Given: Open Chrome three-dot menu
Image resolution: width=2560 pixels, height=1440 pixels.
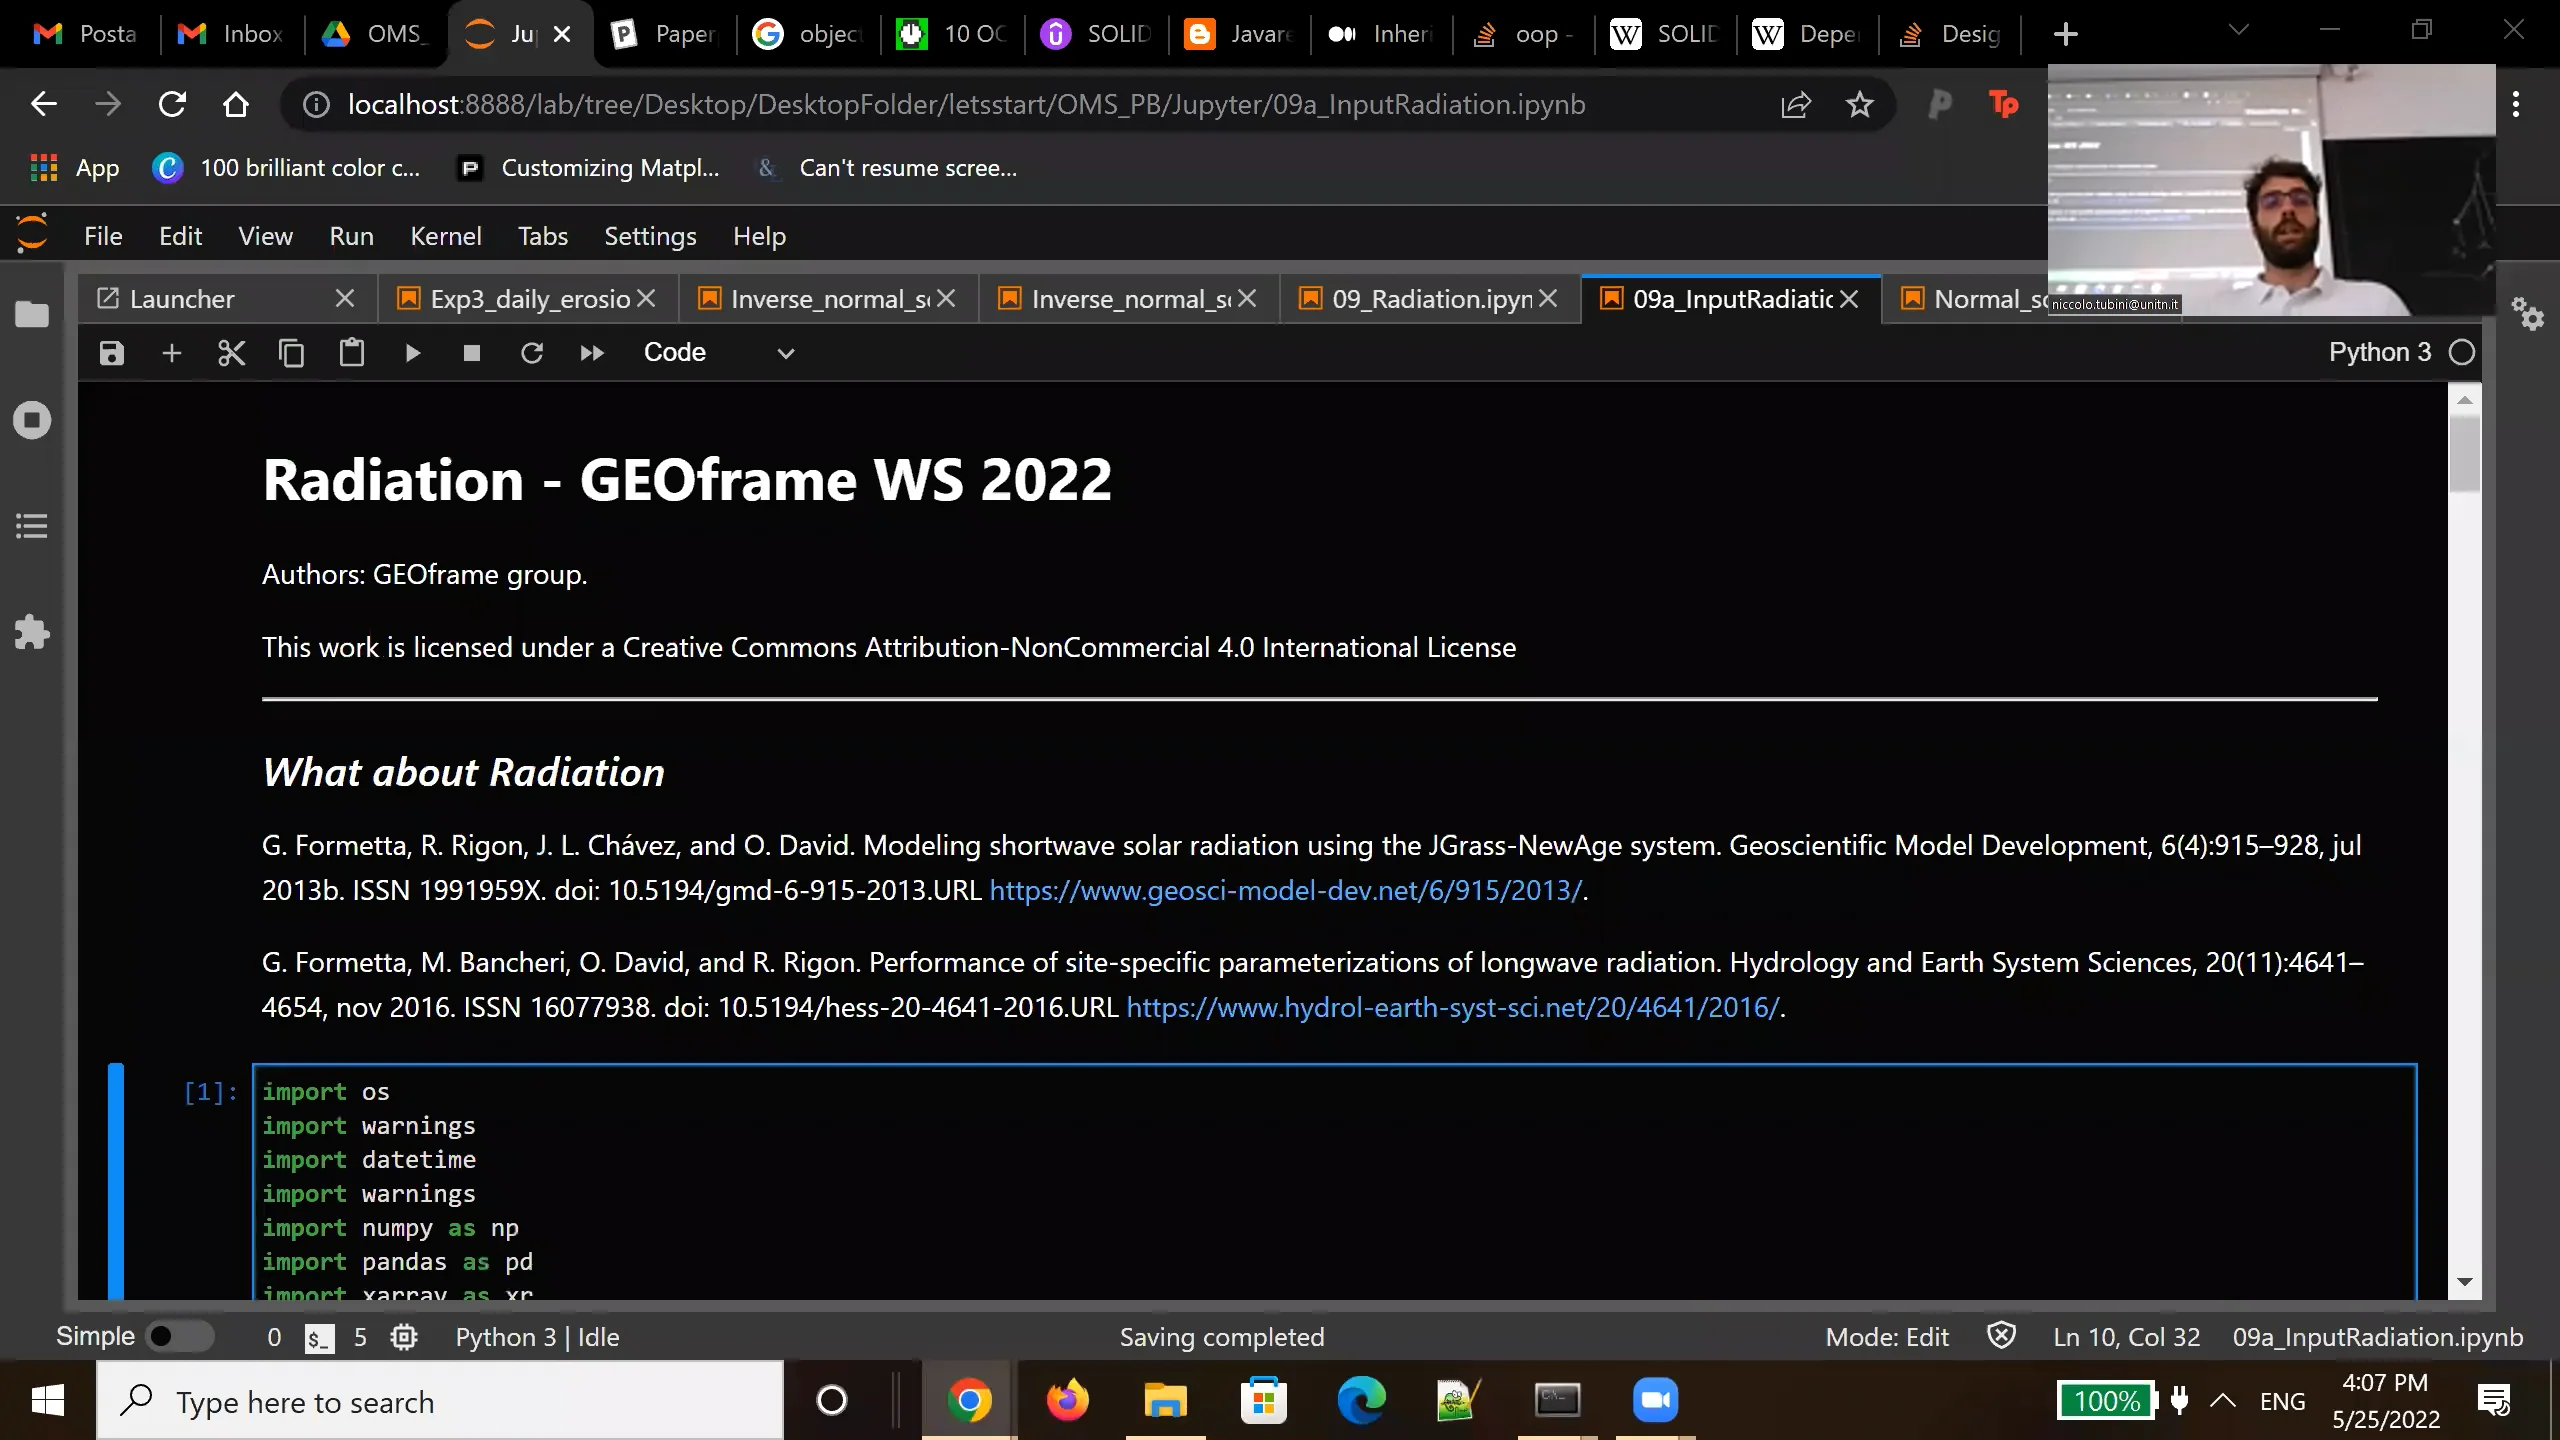Looking at the screenshot, I should (2516, 104).
